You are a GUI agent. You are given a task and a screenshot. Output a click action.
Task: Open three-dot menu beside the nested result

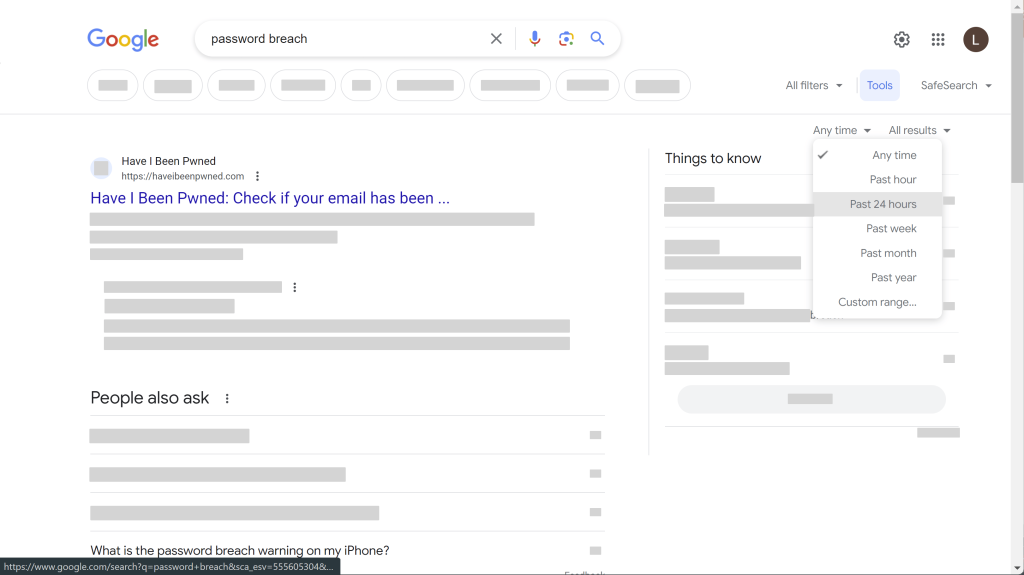point(295,288)
